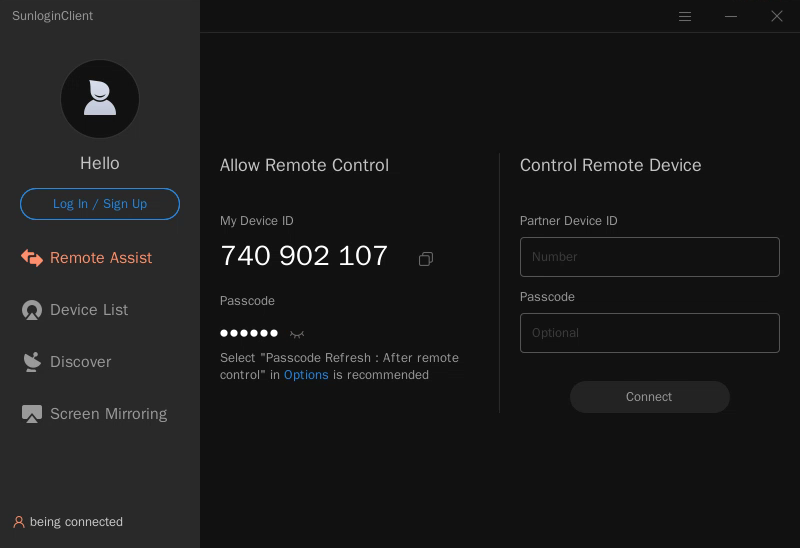Click the Device List icon
The width and height of the screenshot is (800, 548).
(32, 310)
